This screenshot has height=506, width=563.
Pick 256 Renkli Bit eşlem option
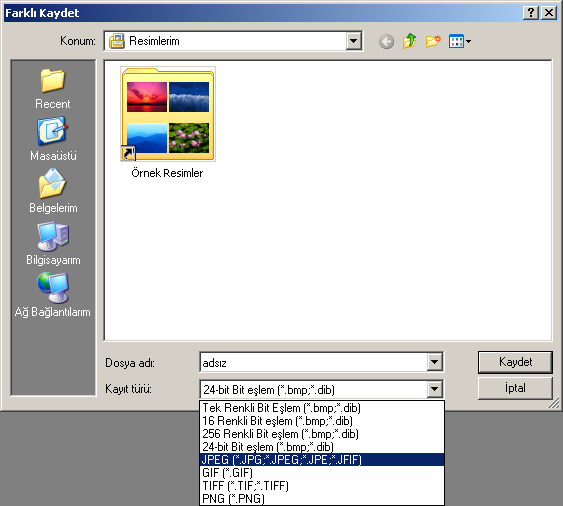click(322, 434)
